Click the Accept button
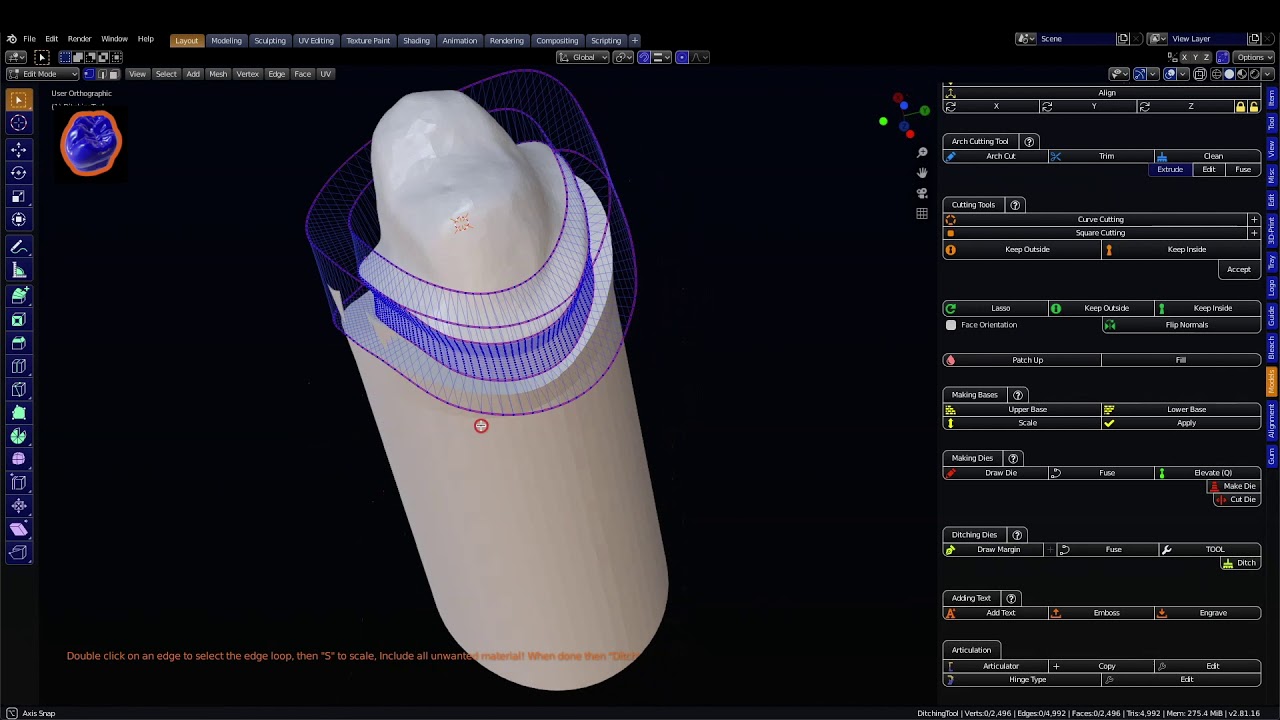This screenshot has height=720, width=1280. click(x=1239, y=270)
